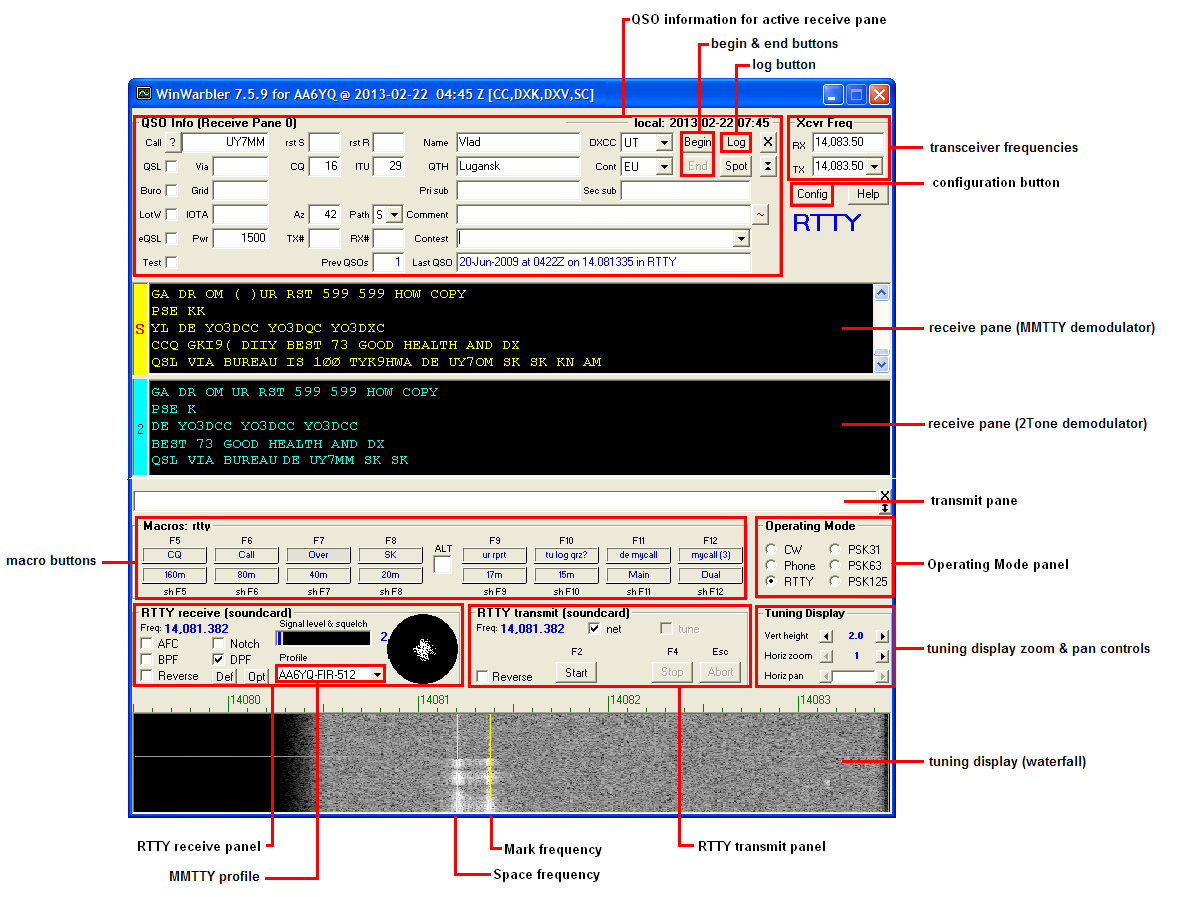
Task: Toggle the QSL checkbox
Action: point(171,166)
